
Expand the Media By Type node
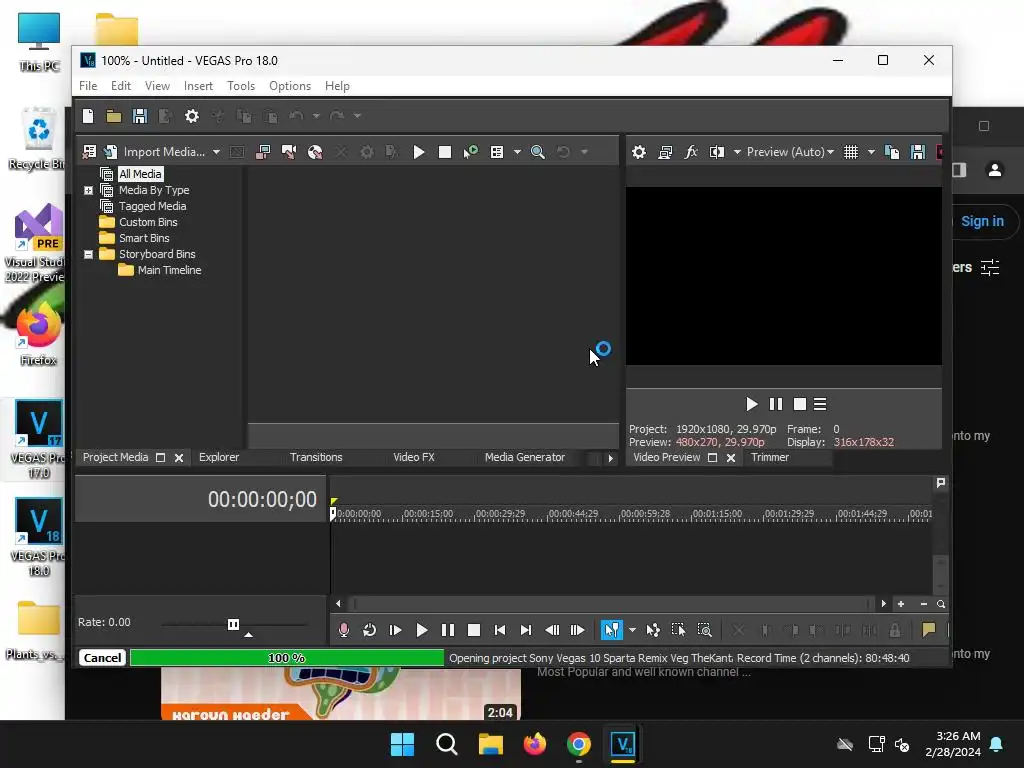[88, 190]
